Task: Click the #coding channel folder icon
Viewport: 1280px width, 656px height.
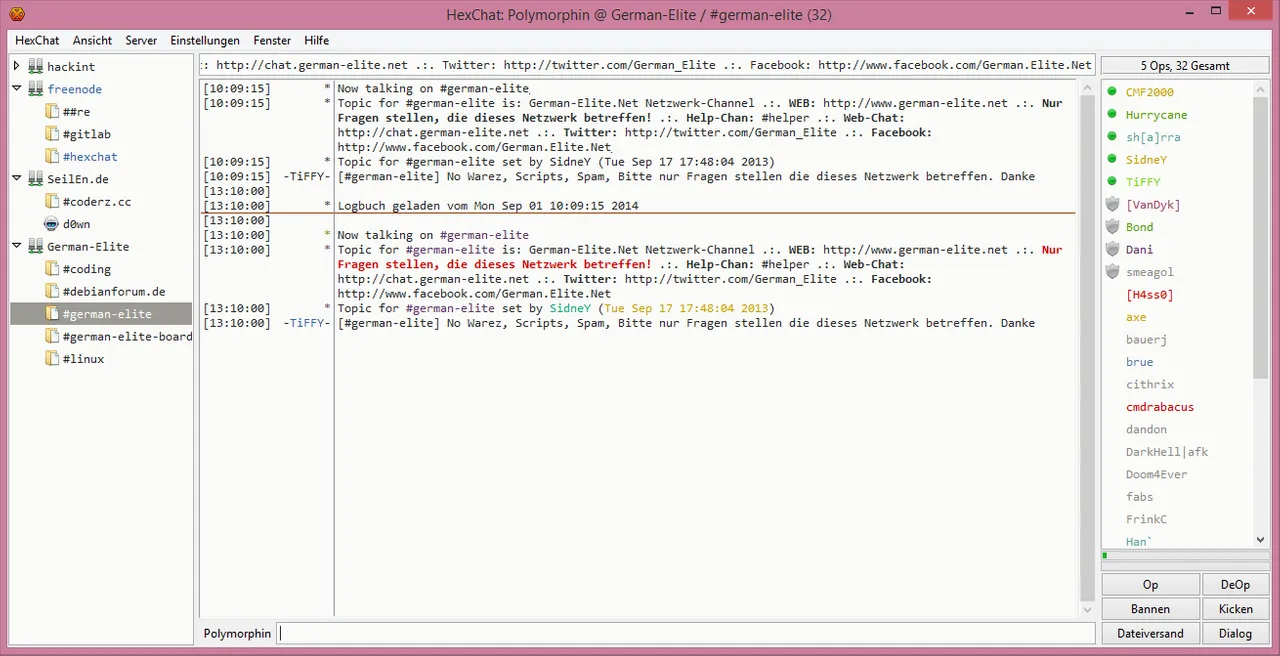Action: [x=52, y=269]
